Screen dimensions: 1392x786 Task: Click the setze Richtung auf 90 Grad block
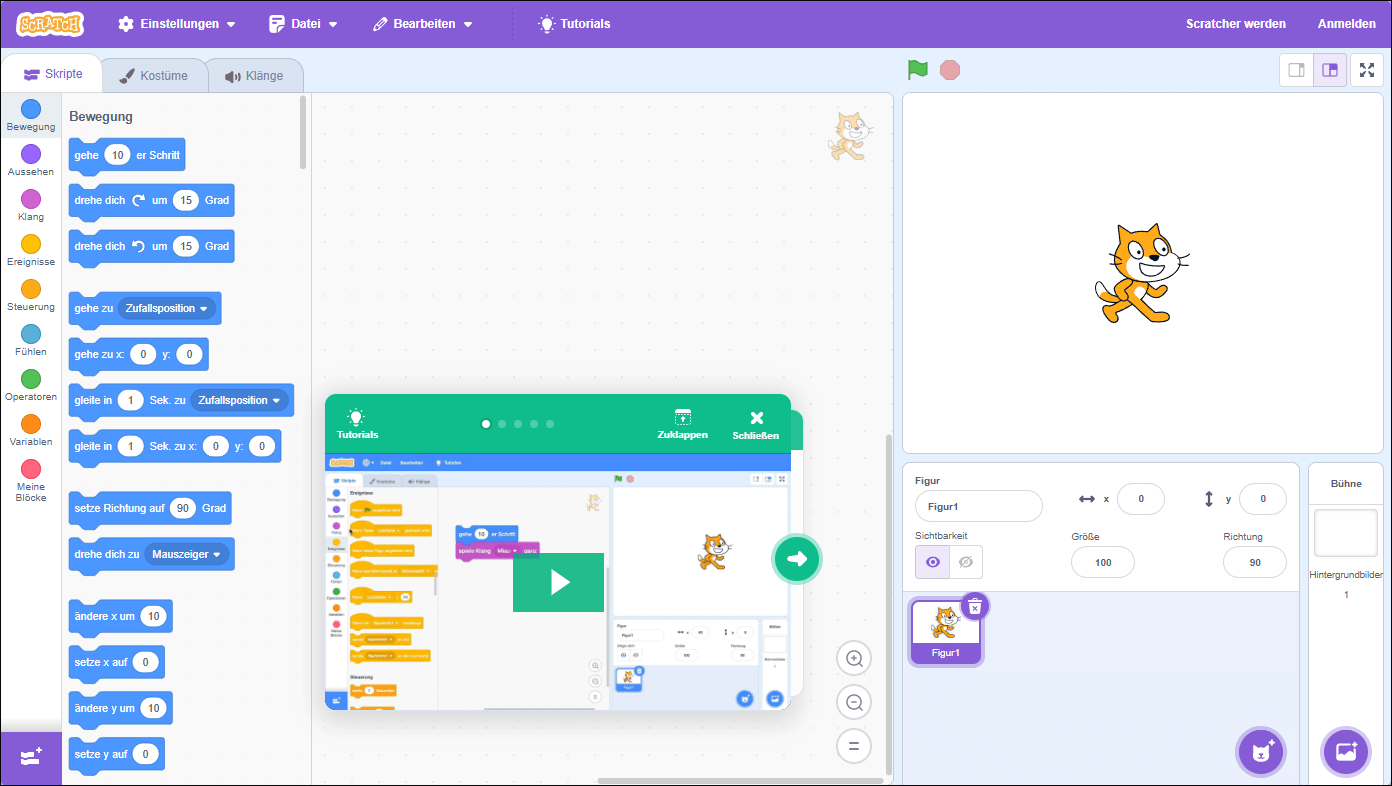(150, 509)
